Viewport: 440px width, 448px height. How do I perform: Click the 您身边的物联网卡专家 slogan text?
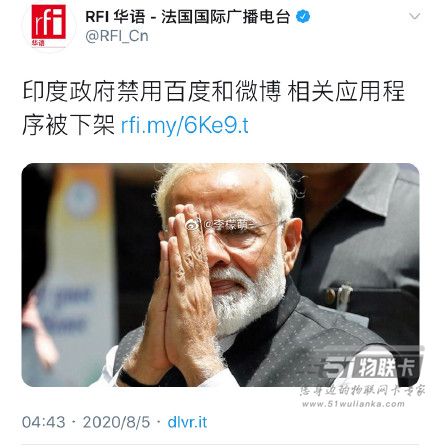point(362,390)
